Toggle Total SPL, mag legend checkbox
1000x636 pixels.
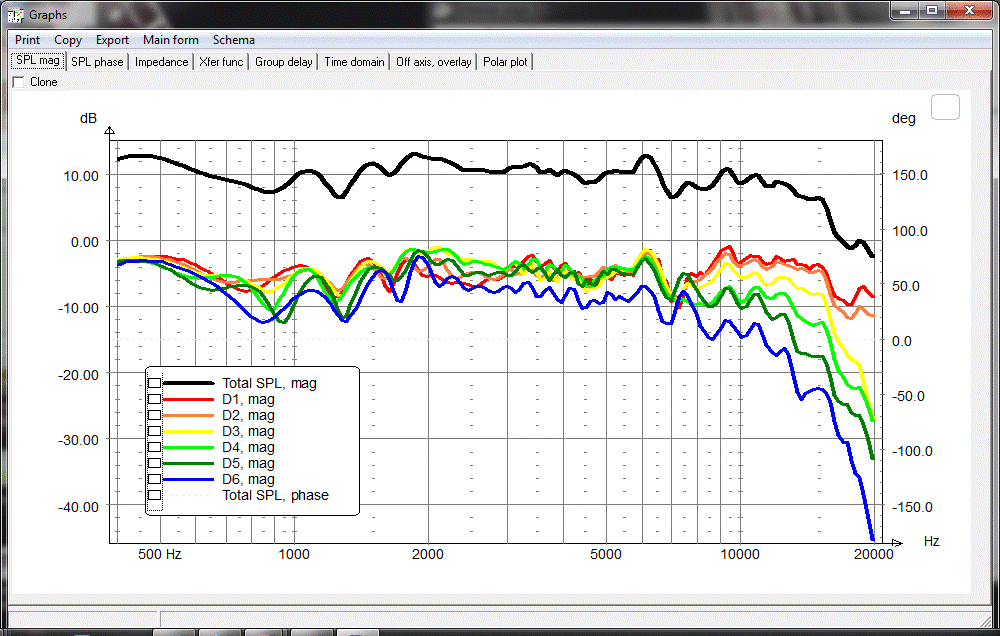click(x=154, y=383)
